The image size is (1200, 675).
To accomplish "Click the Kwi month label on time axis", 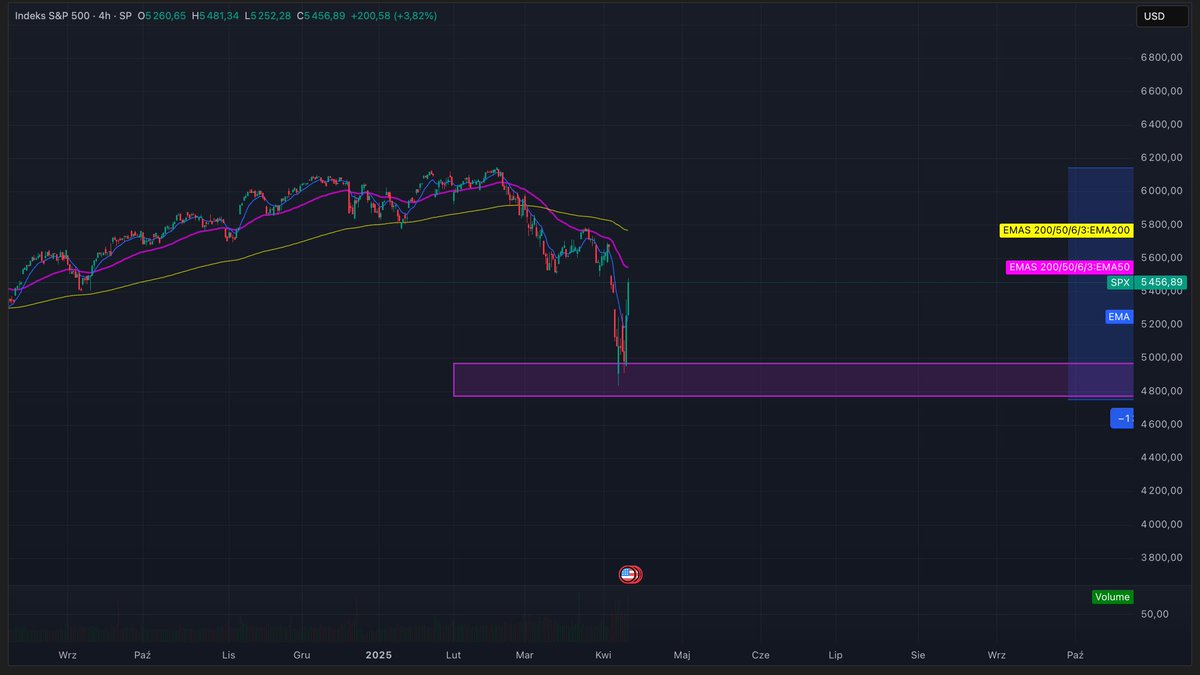I will [603, 655].
